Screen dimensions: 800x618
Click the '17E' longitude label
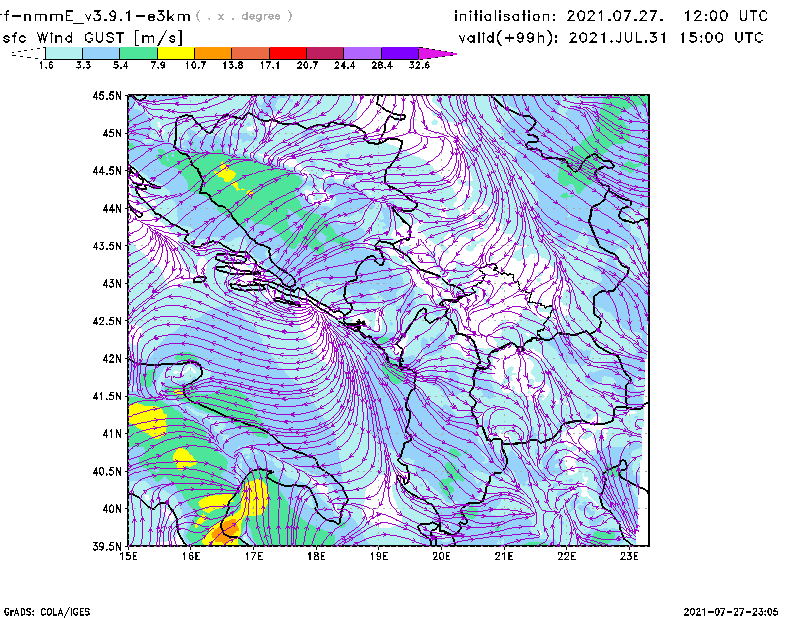click(x=254, y=556)
